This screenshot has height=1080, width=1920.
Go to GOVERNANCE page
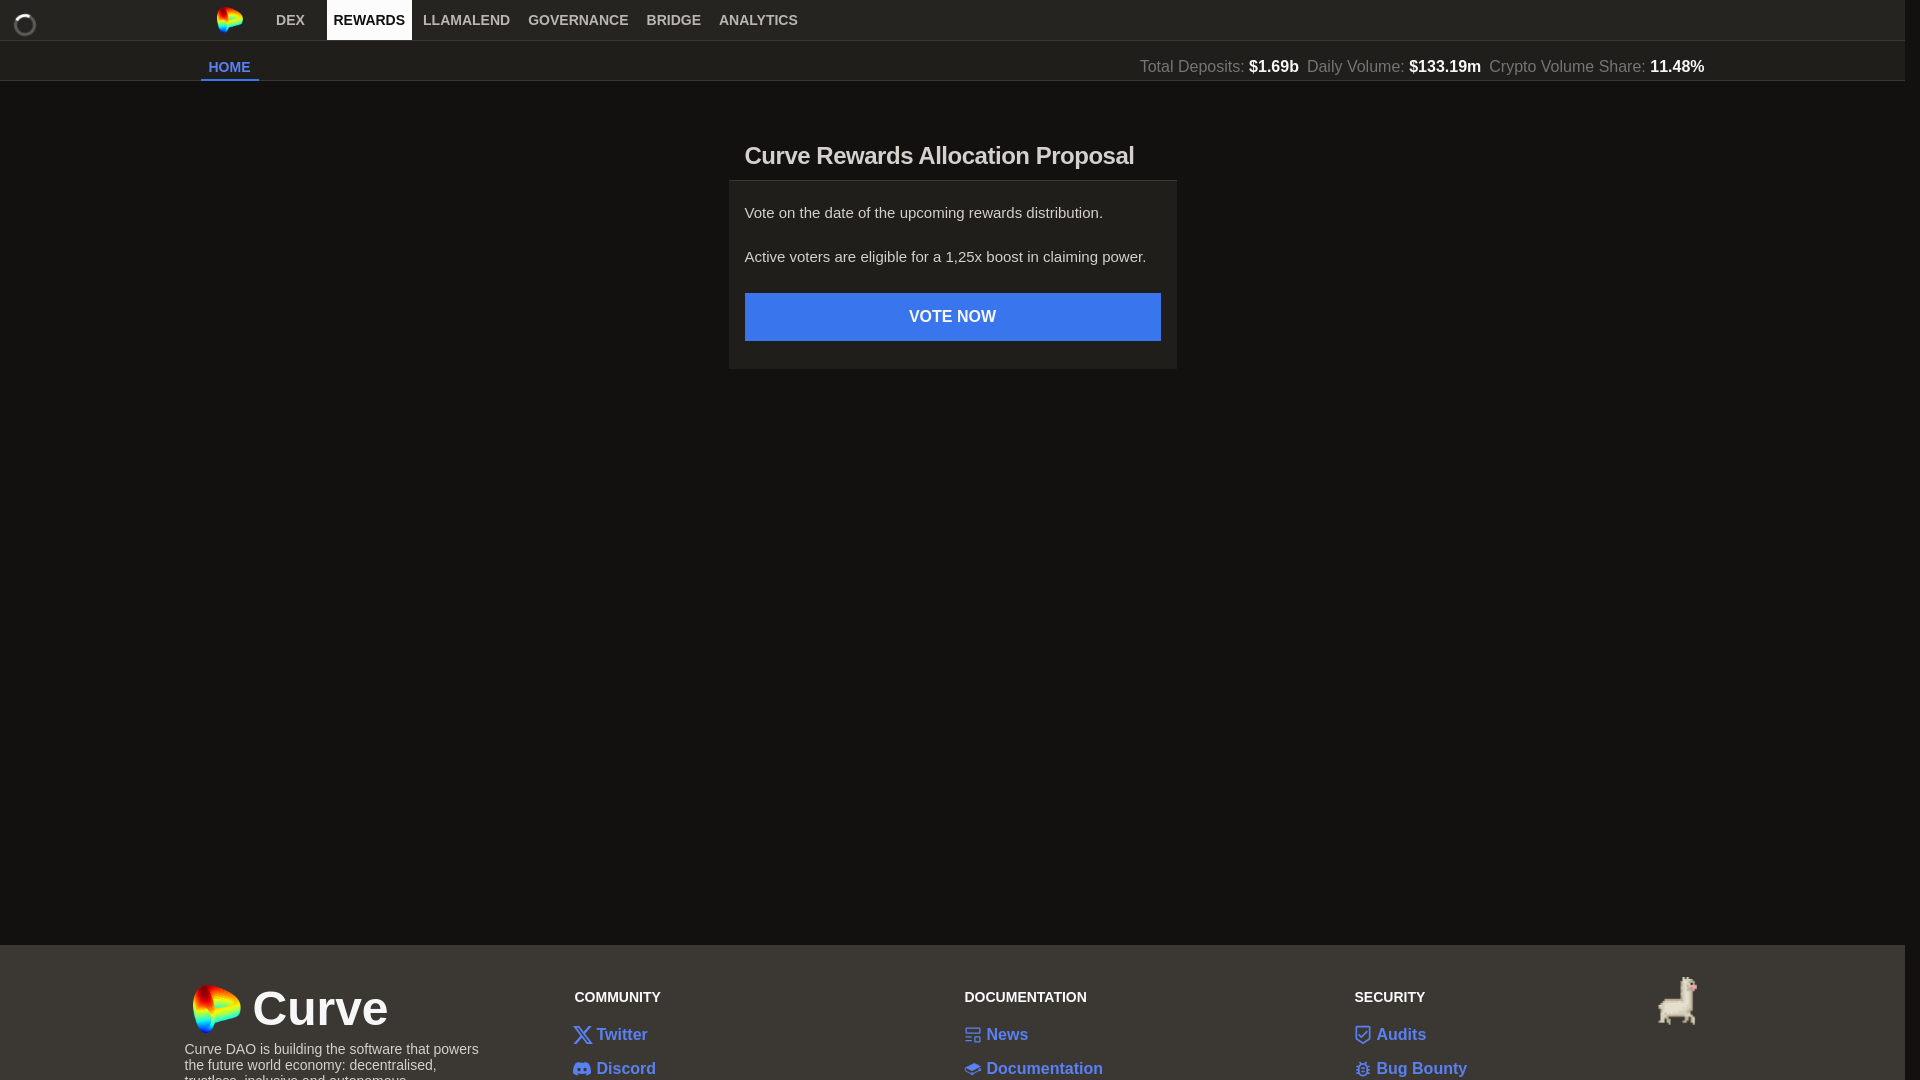click(578, 20)
